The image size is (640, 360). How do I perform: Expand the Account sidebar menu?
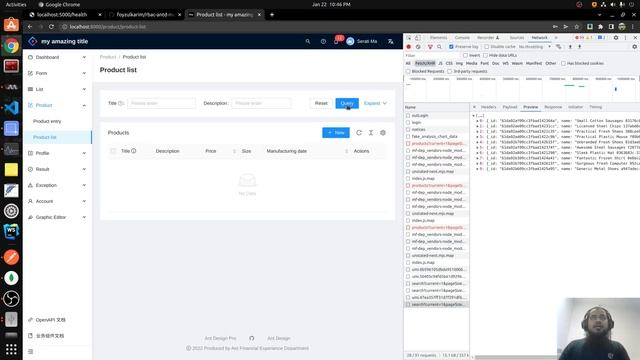[57, 201]
